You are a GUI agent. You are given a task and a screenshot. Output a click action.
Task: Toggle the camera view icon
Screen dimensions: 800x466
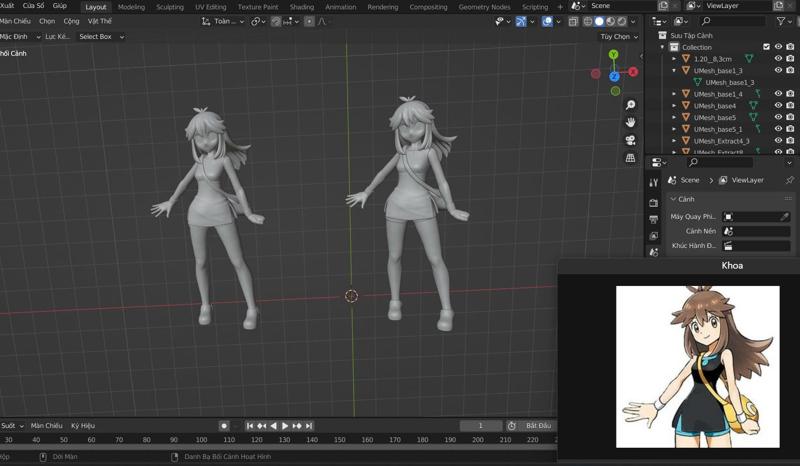click(x=630, y=140)
